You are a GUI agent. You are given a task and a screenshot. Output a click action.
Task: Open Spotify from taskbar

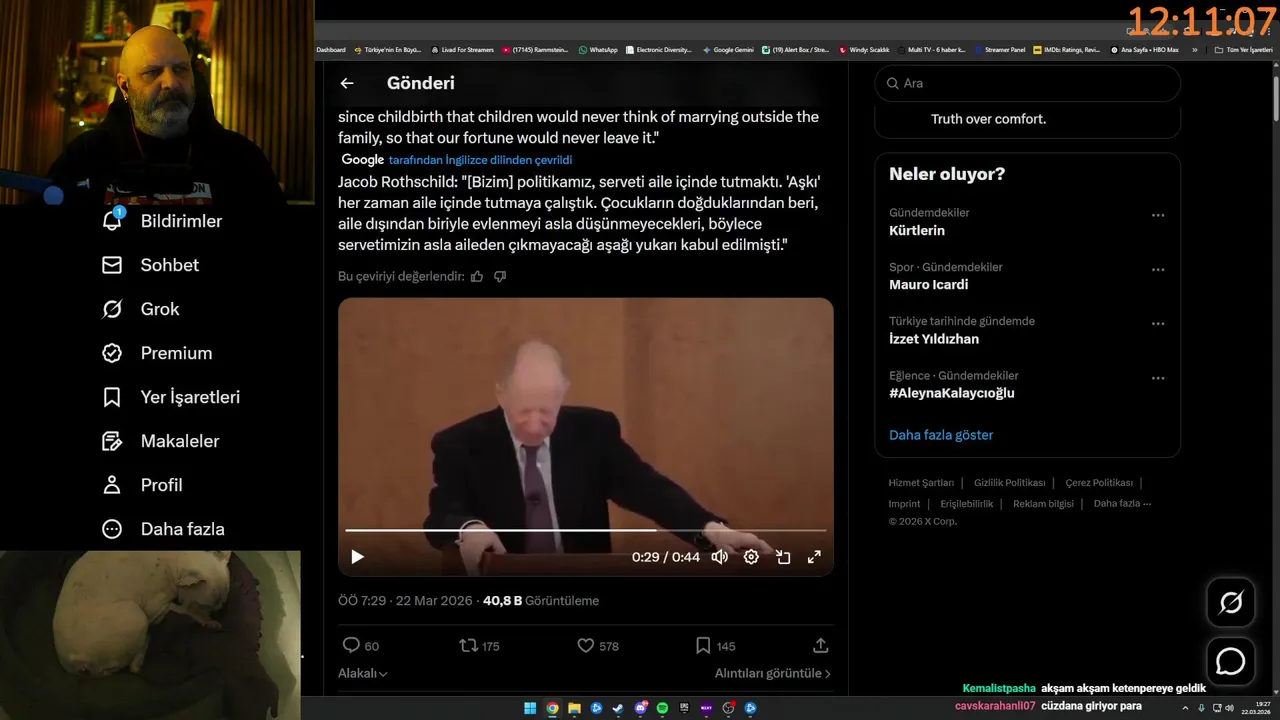(x=662, y=708)
